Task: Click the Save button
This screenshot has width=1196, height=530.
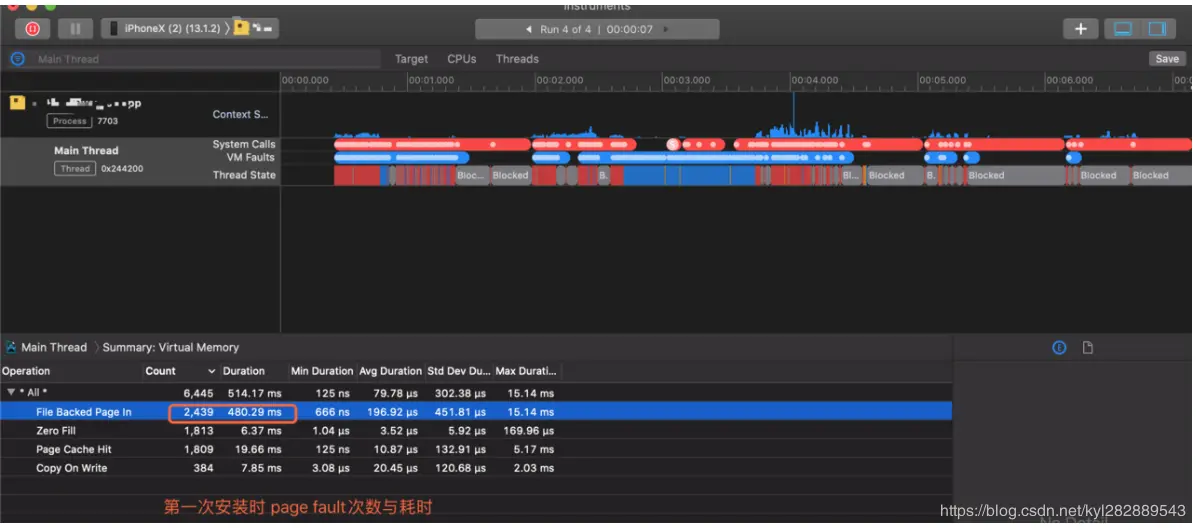Action: click(x=1167, y=59)
